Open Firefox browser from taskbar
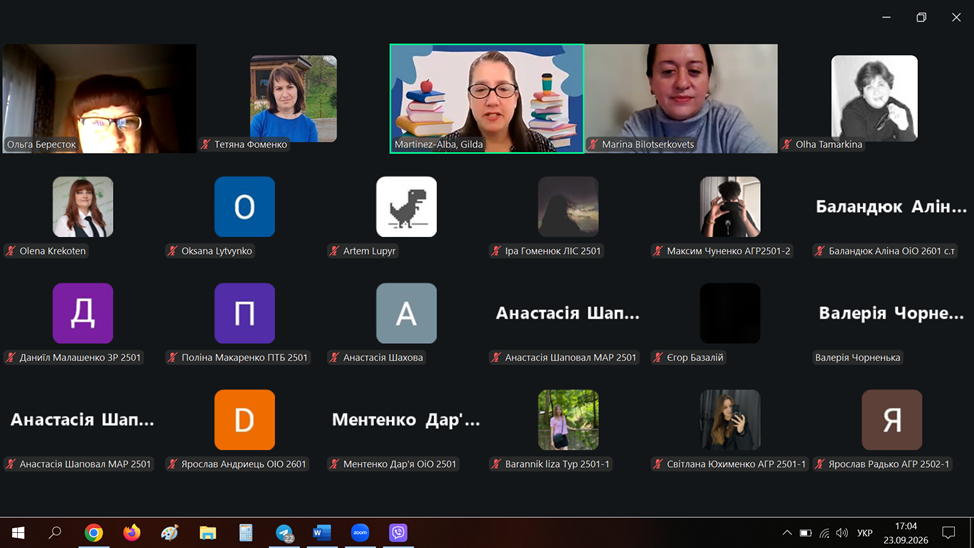This screenshot has width=974, height=548. (132, 532)
